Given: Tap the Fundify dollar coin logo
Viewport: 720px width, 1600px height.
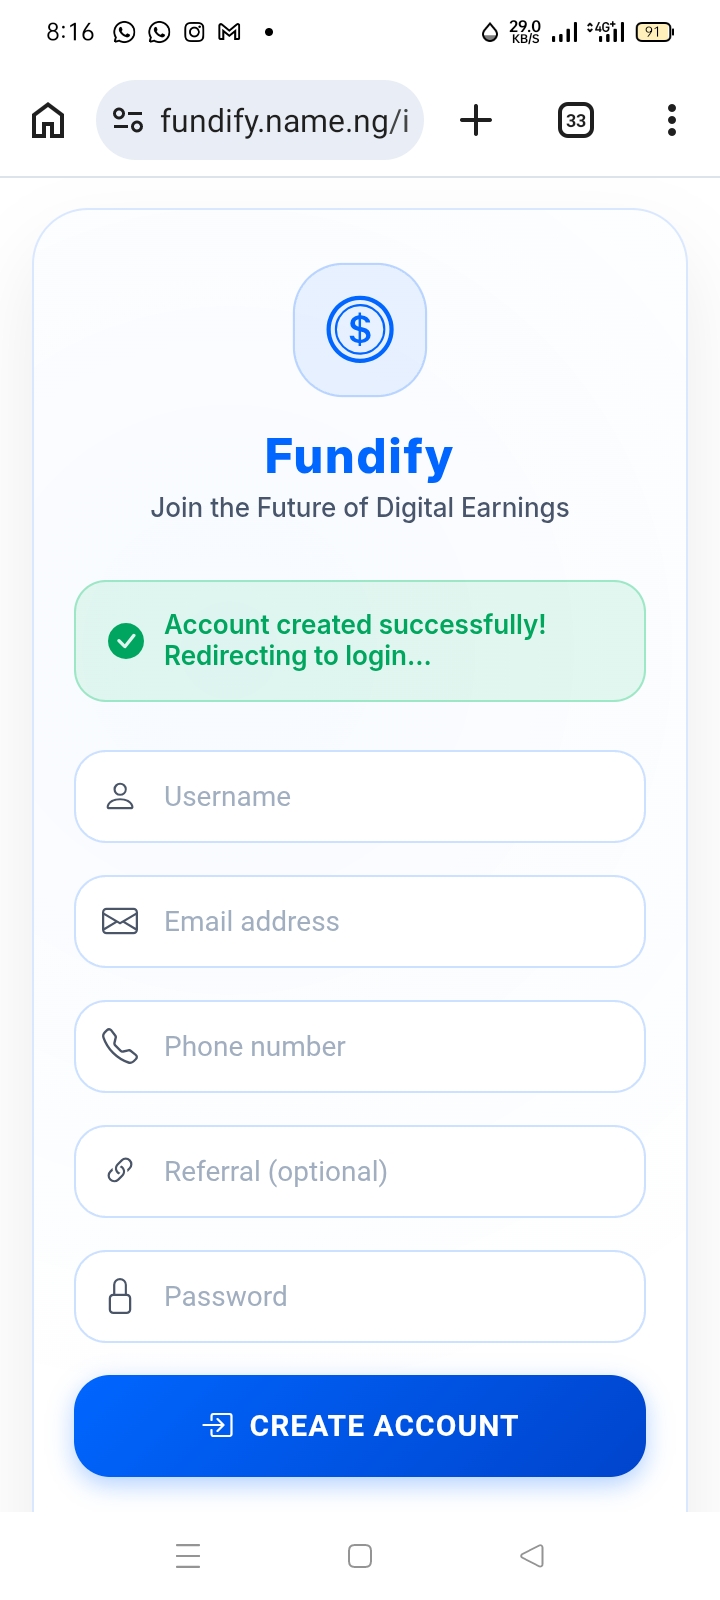Looking at the screenshot, I should tap(360, 330).
